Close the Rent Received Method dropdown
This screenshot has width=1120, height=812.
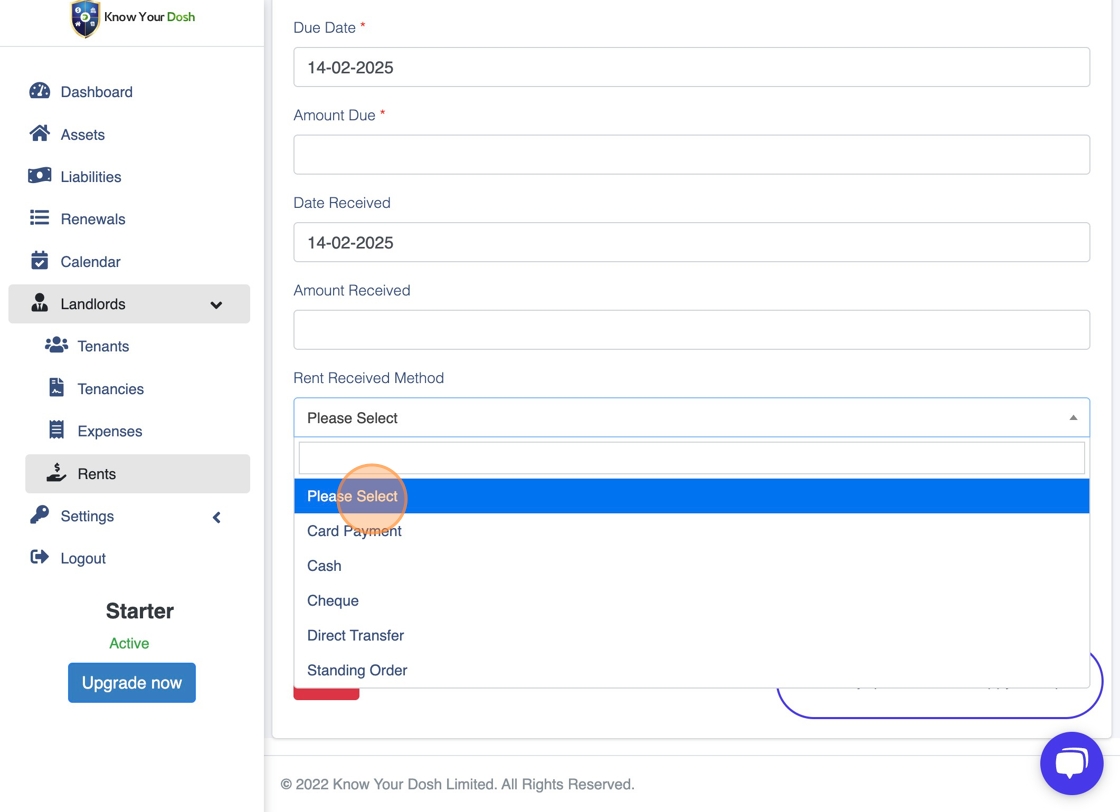(1073, 418)
